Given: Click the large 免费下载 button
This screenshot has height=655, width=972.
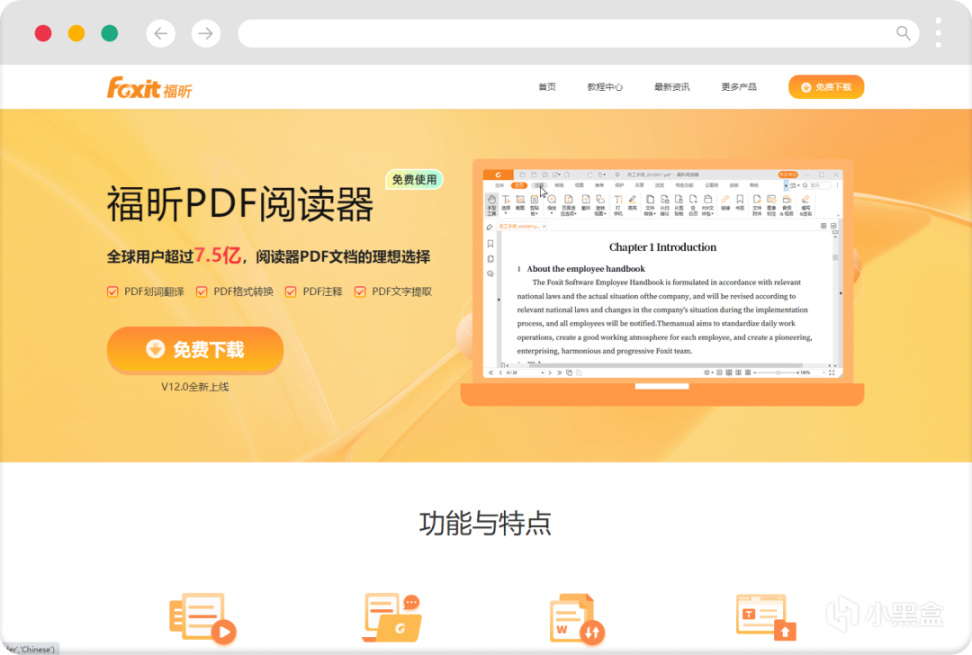Looking at the screenshot, I should tap(195, 349).
